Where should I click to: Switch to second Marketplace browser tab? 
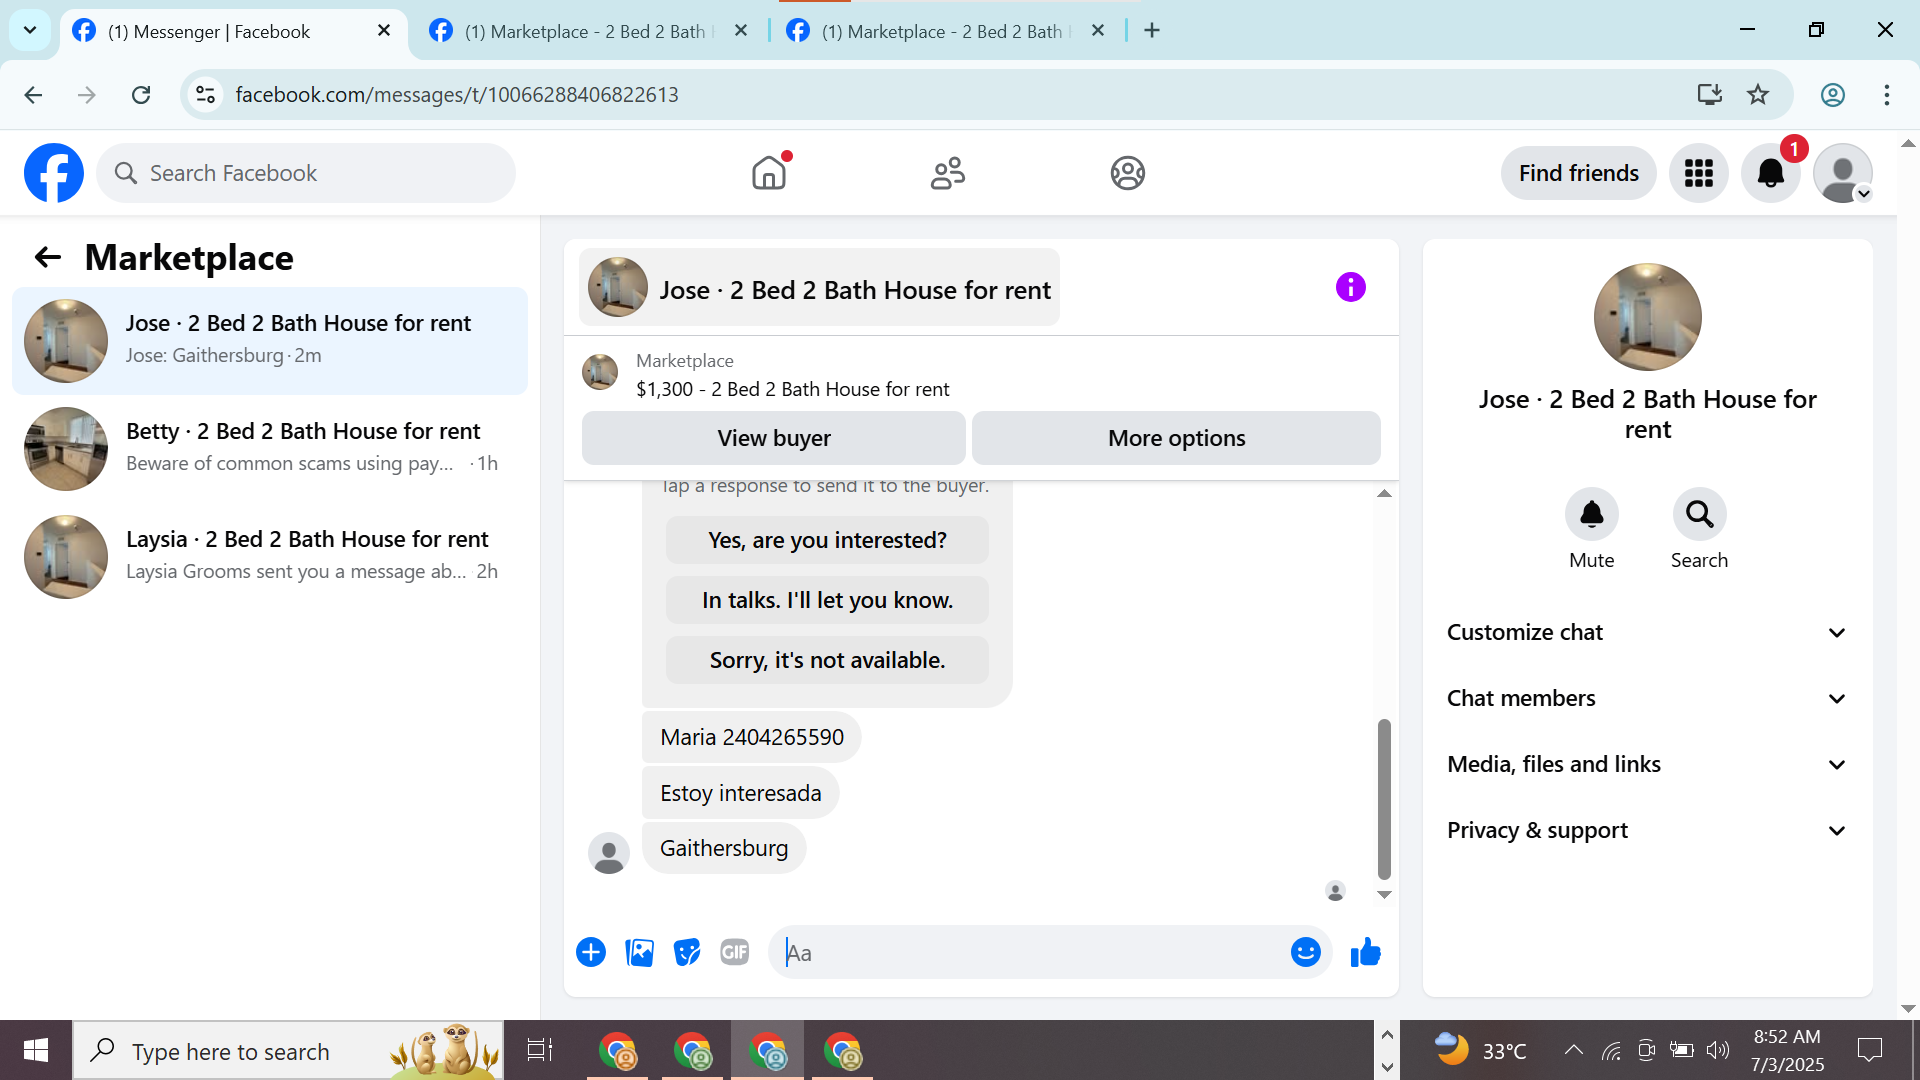(x=940, y=31)
